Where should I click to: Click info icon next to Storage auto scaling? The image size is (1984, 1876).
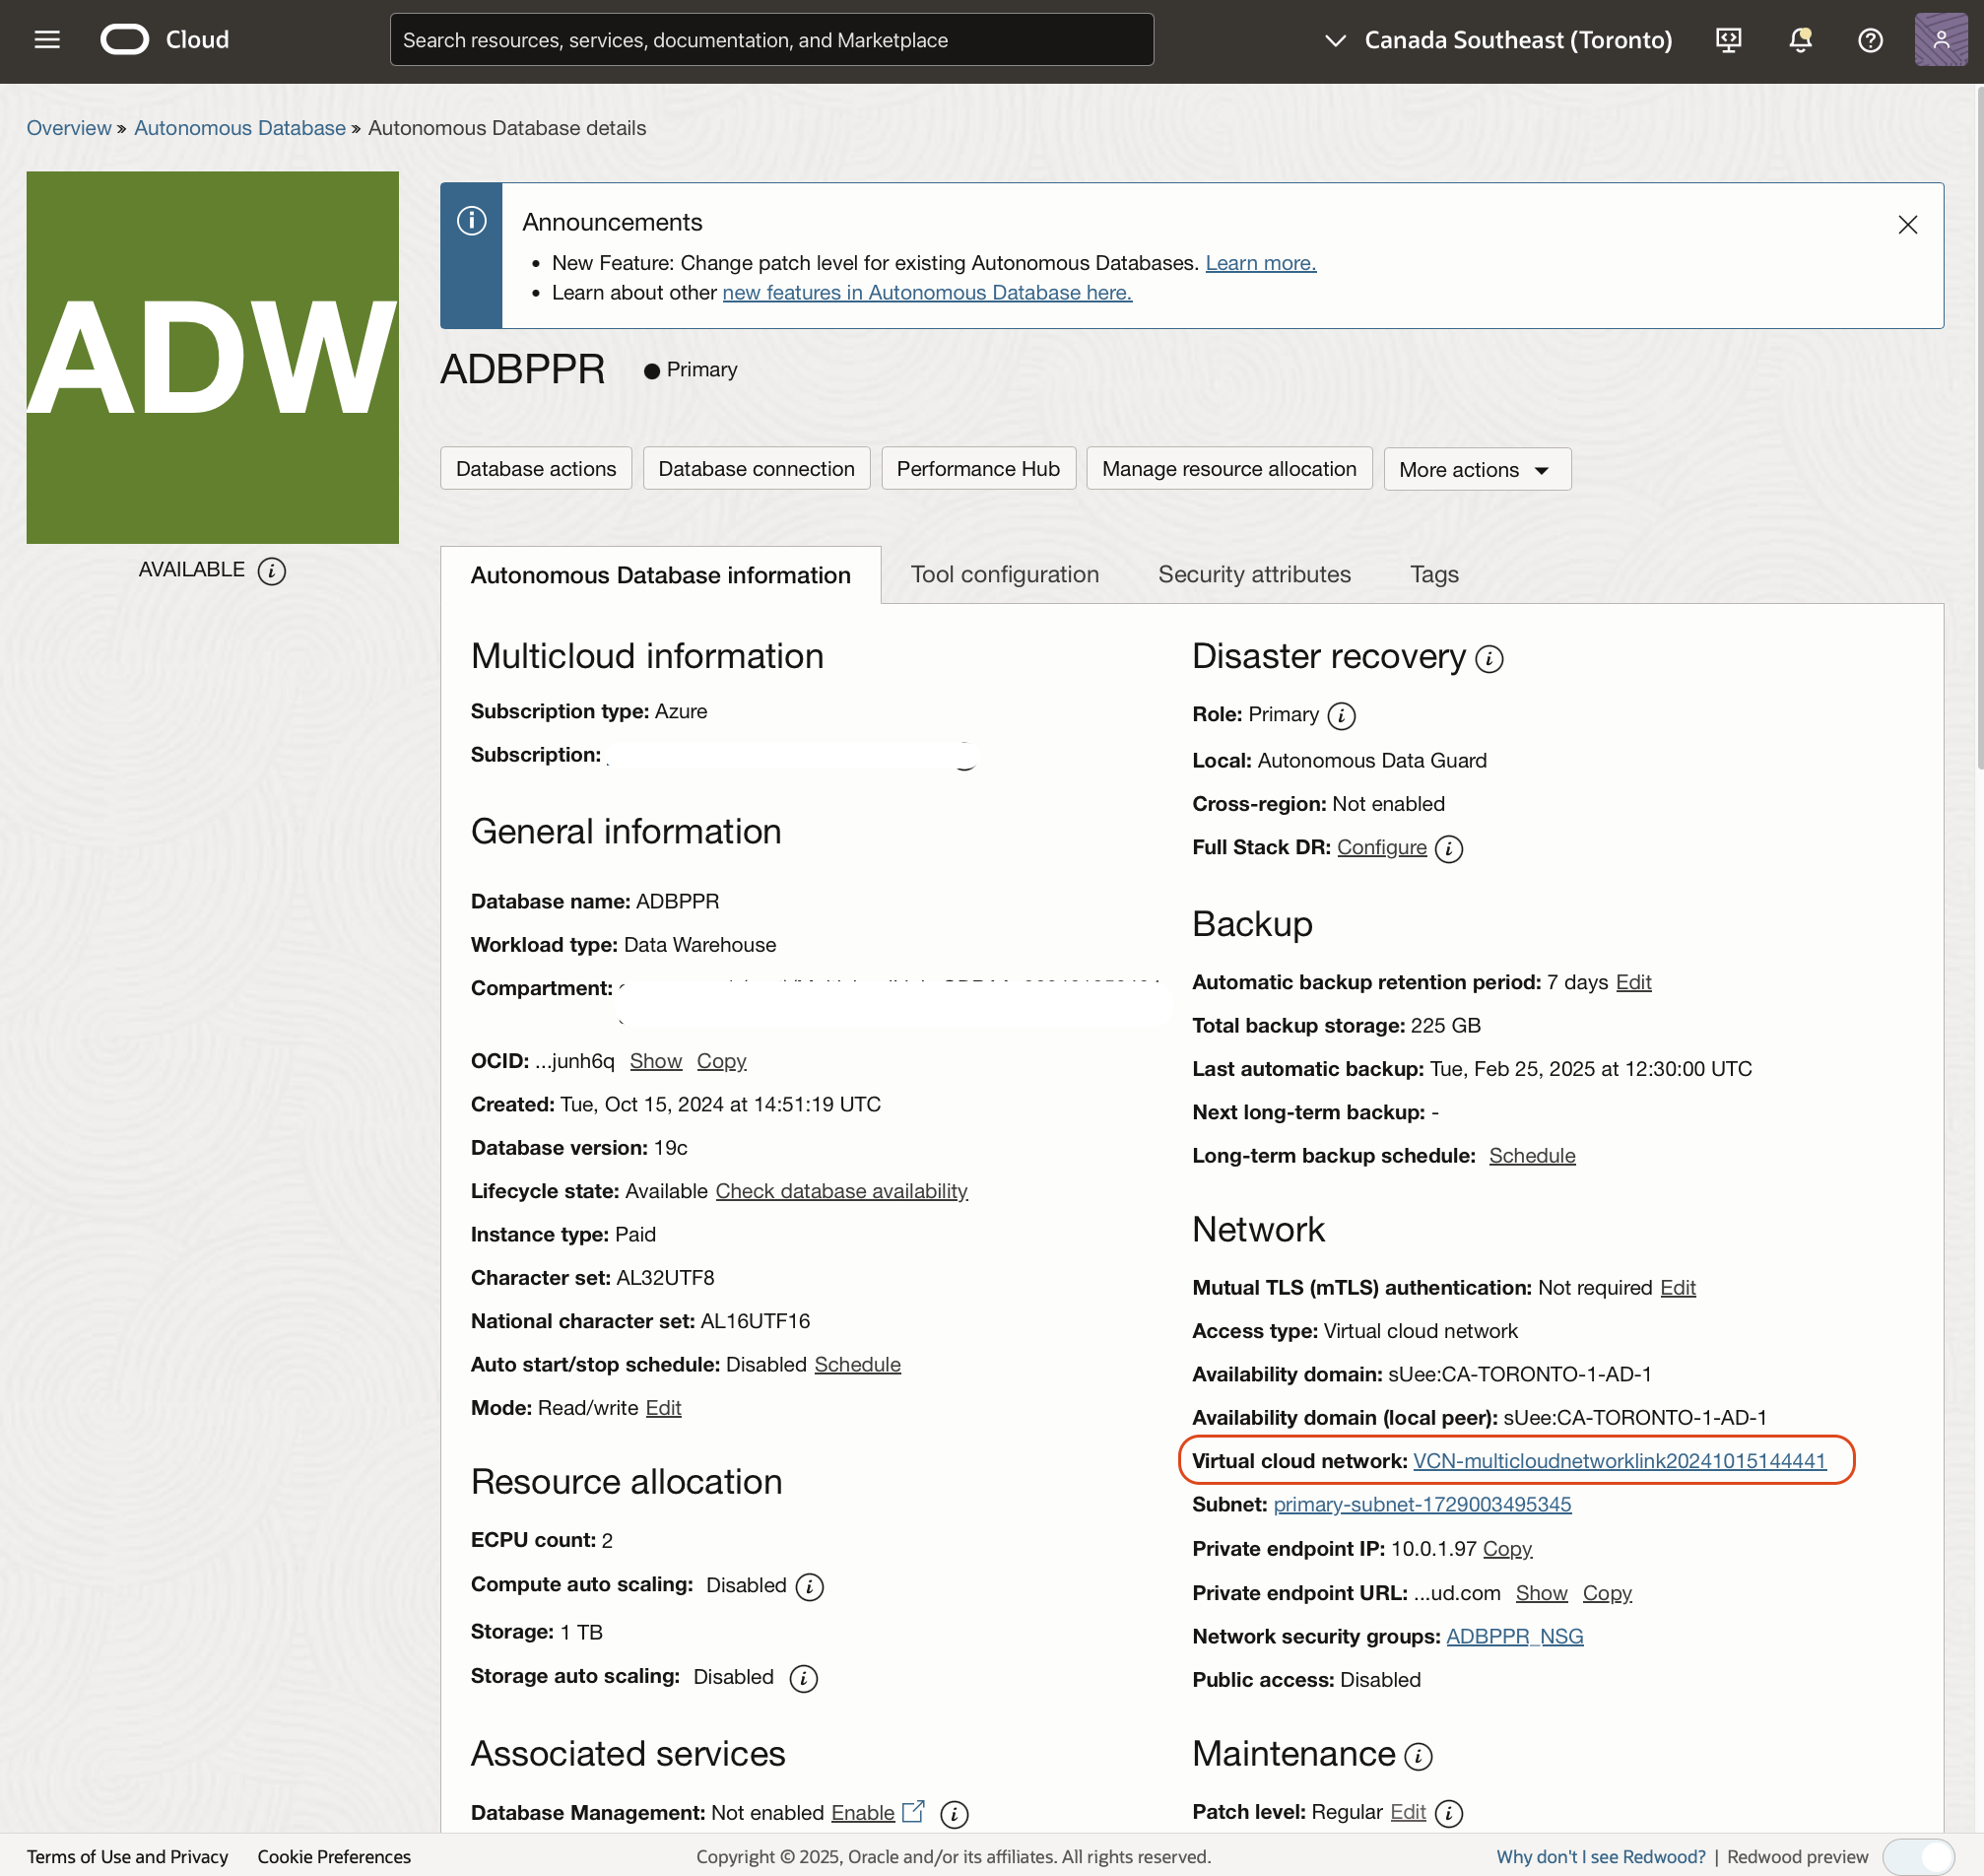[x=803, y=1679]
